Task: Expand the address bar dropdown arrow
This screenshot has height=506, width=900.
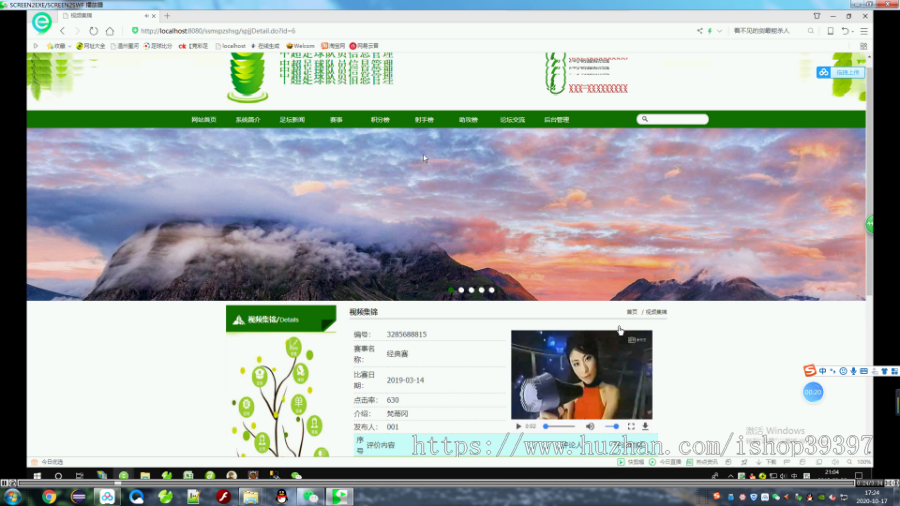Action: [x=719, y=31]
